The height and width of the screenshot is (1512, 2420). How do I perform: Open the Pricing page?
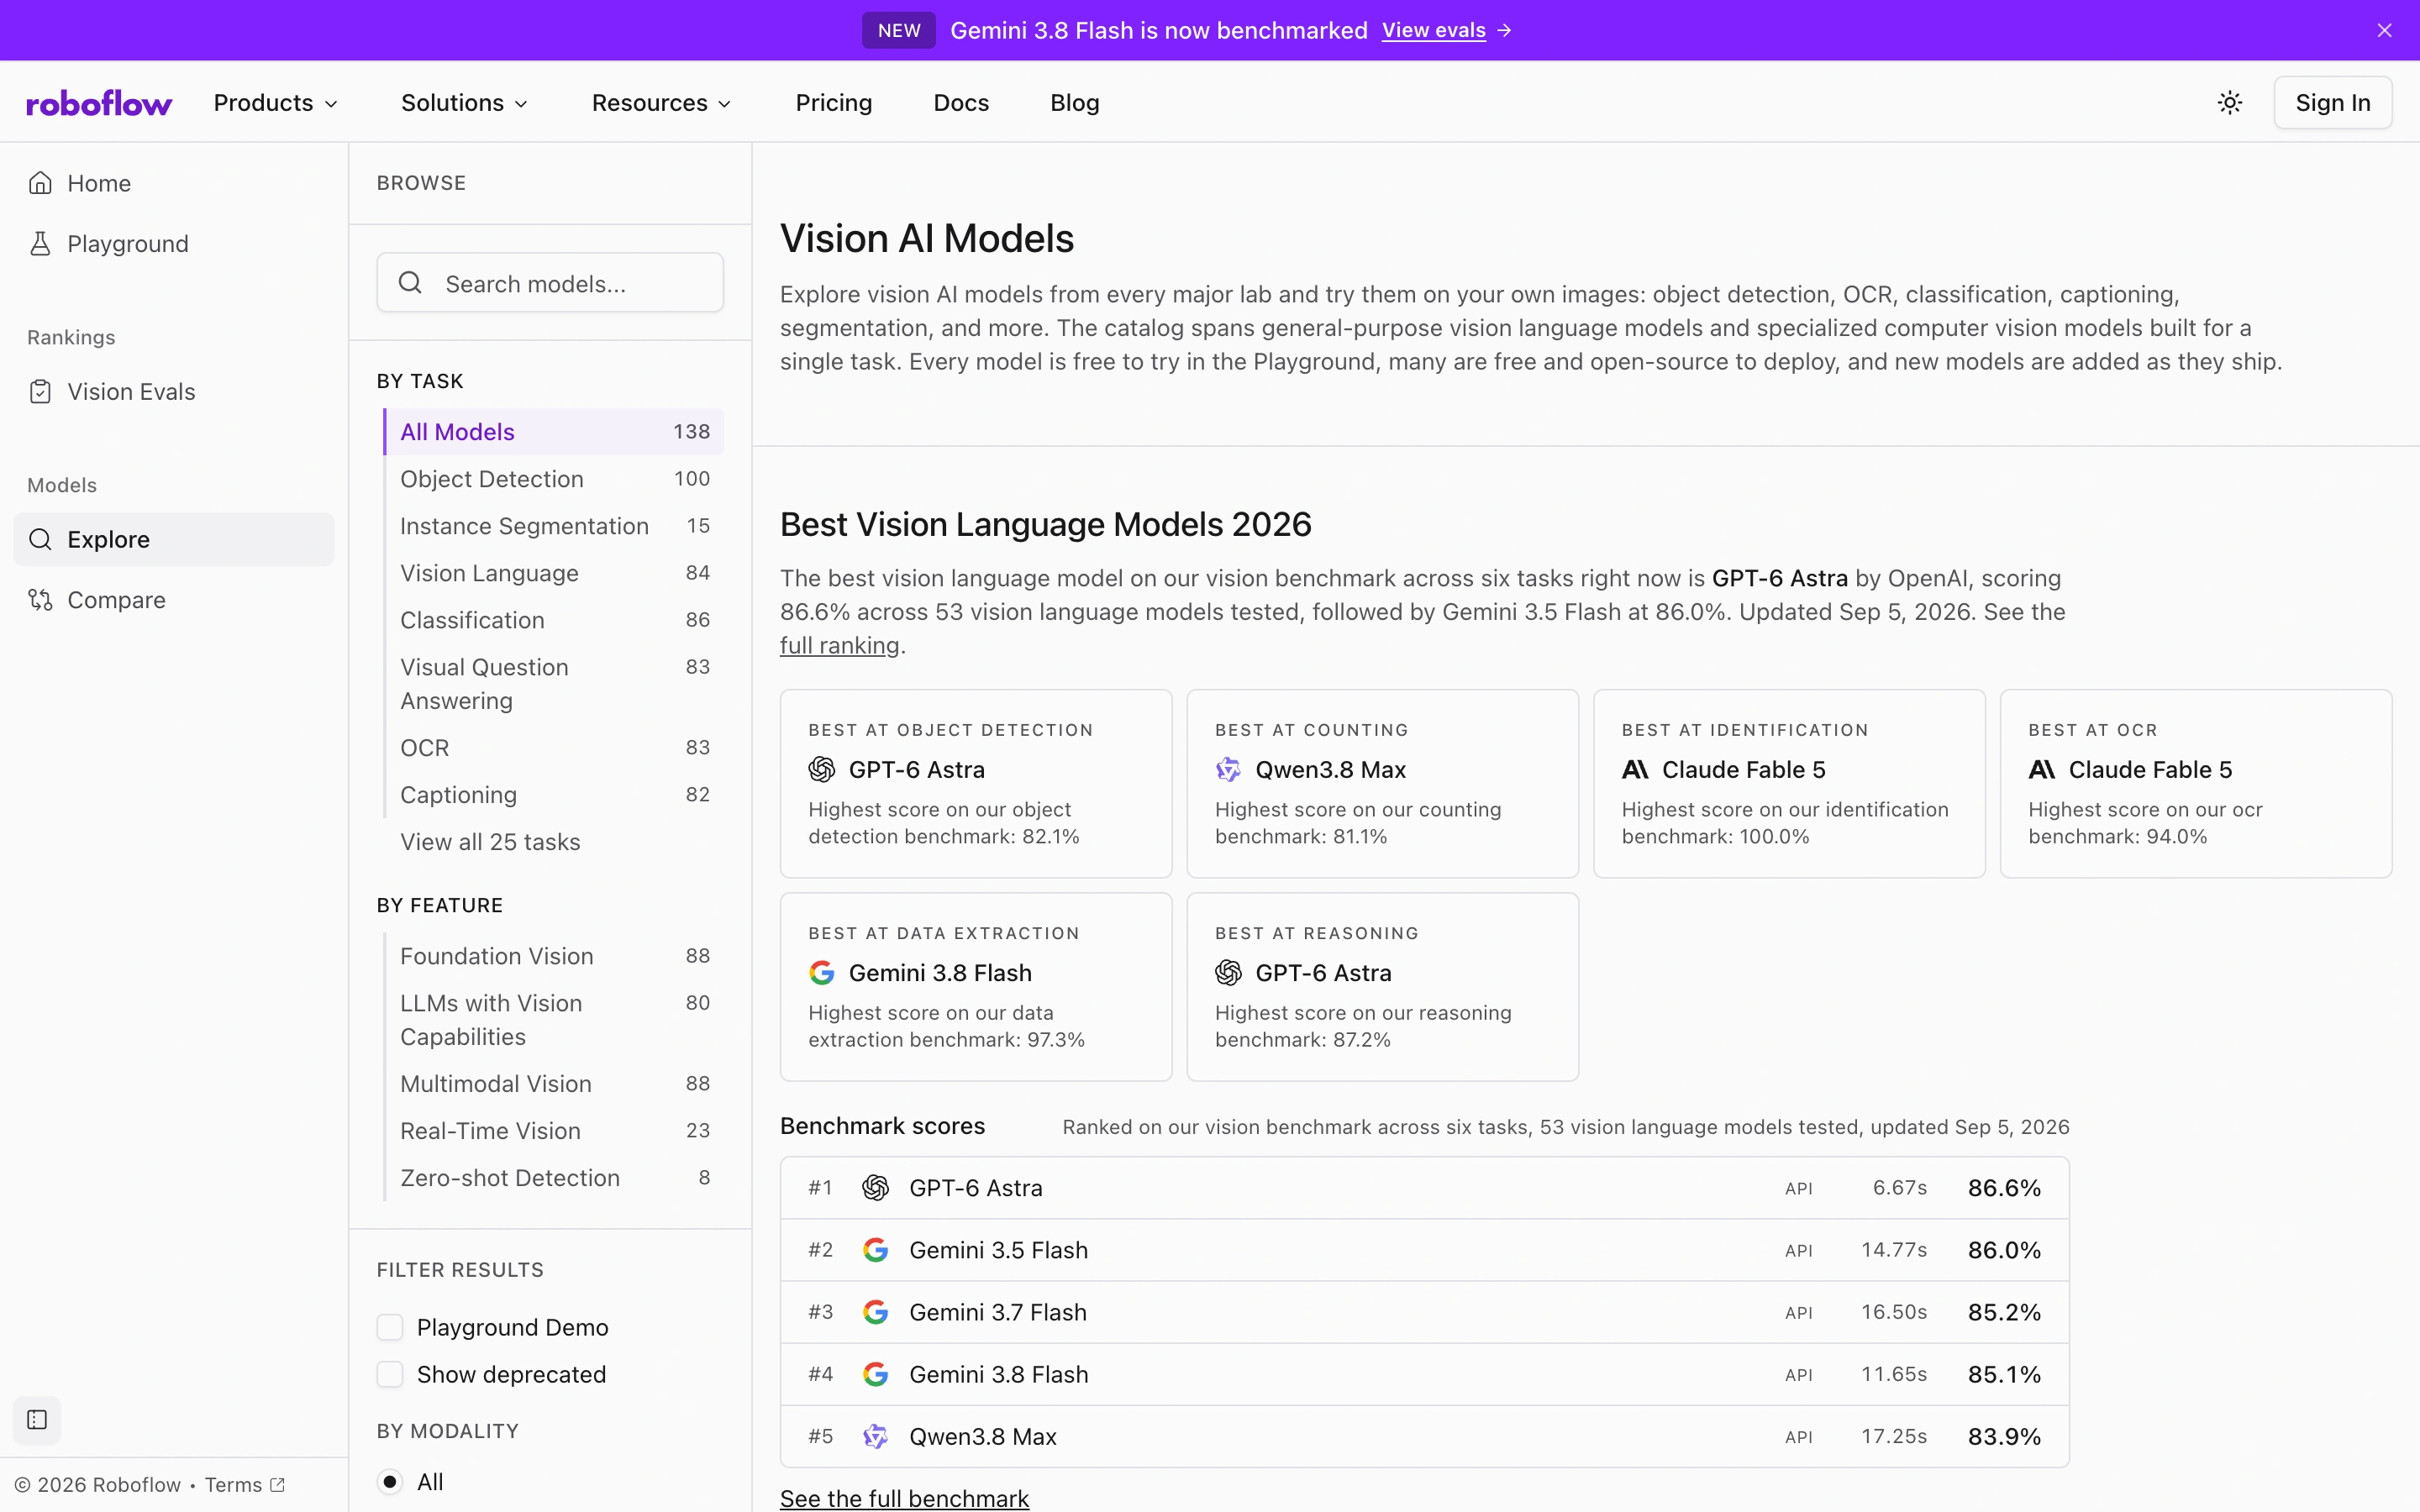tap(834, 103)
